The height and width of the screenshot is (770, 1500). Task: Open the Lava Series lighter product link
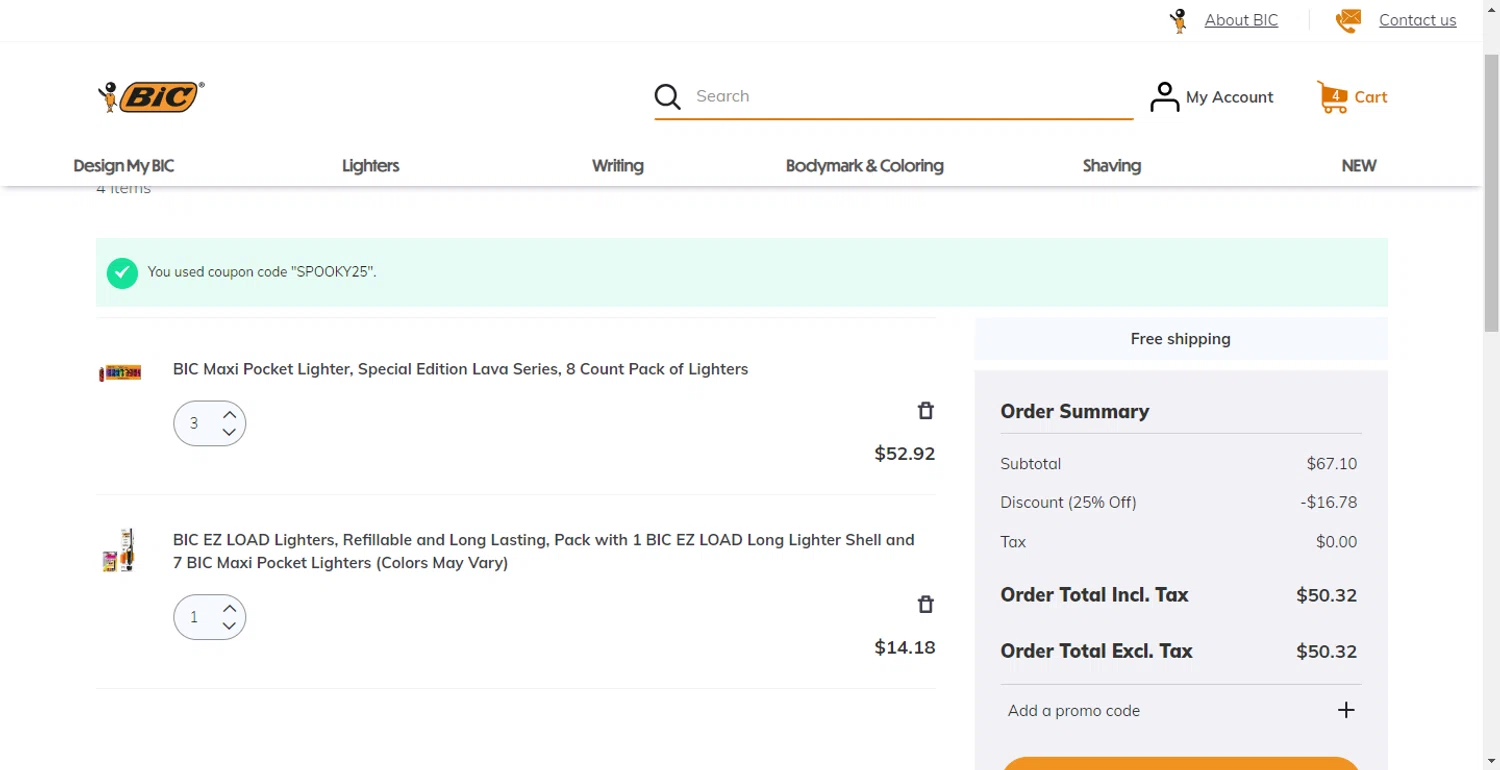pyautogui.click(x=460, y=369)
